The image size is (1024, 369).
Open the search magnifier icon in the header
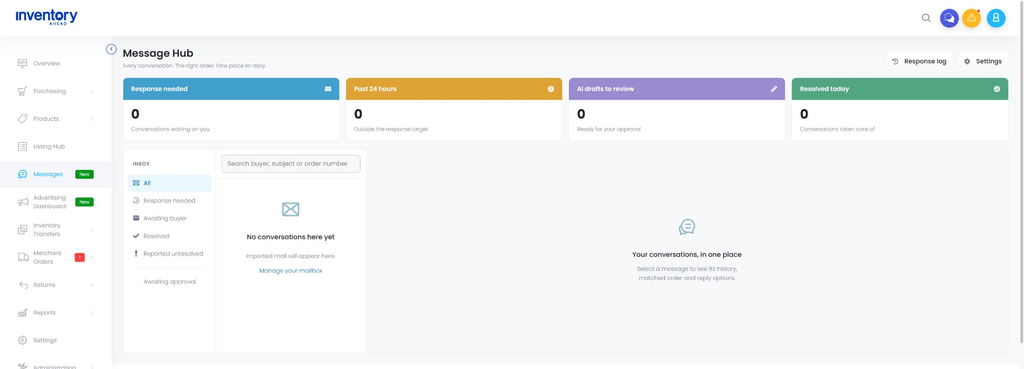click(926, 18)
